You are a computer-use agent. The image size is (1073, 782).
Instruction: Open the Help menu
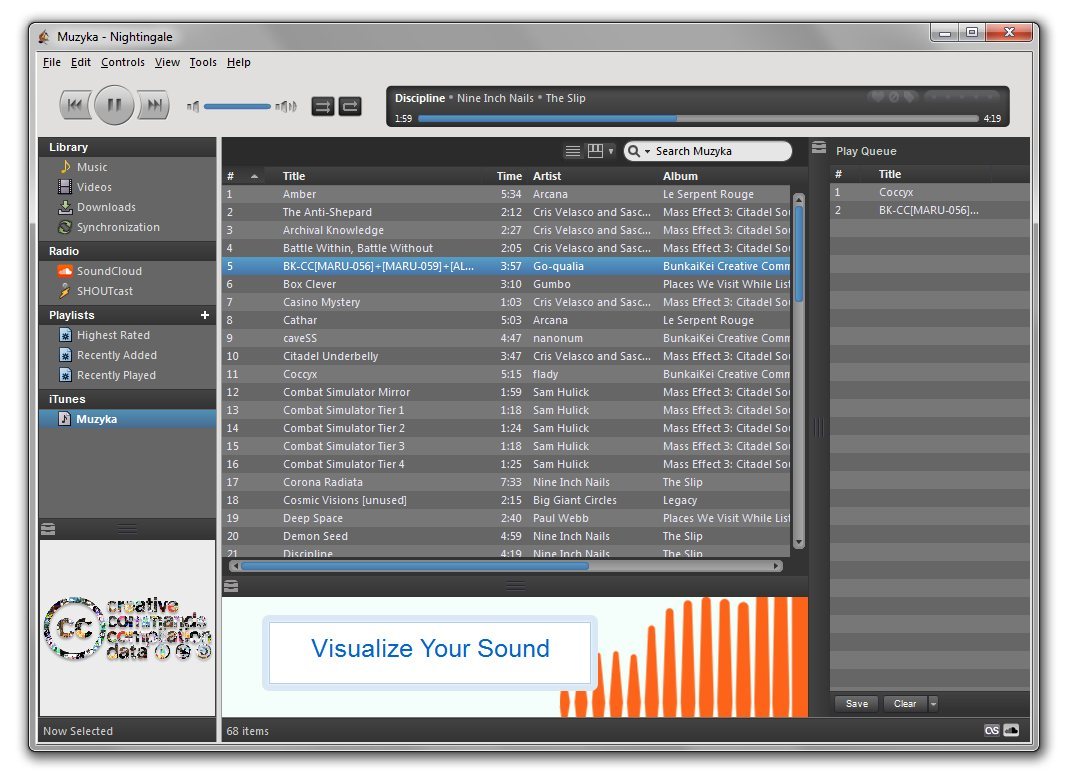[239, 62]
